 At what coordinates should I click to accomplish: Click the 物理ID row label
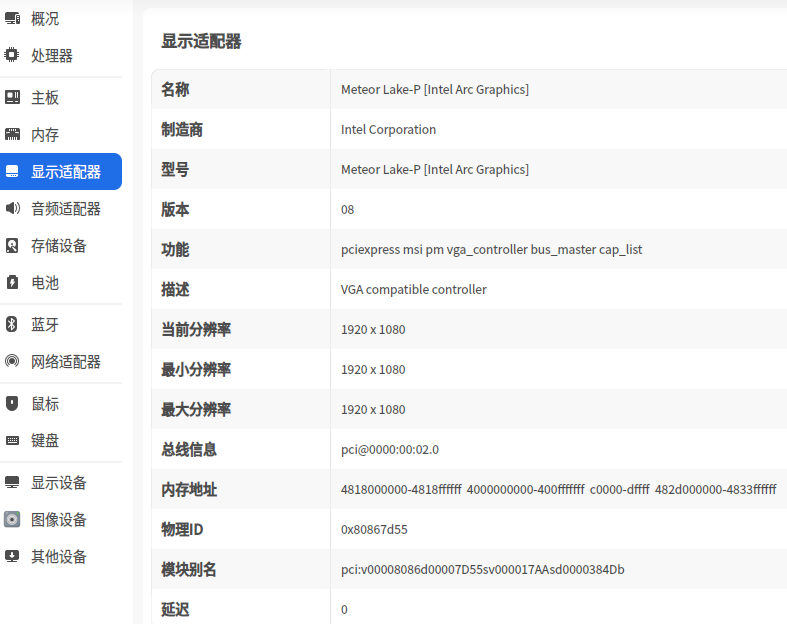tap(182, 530)
